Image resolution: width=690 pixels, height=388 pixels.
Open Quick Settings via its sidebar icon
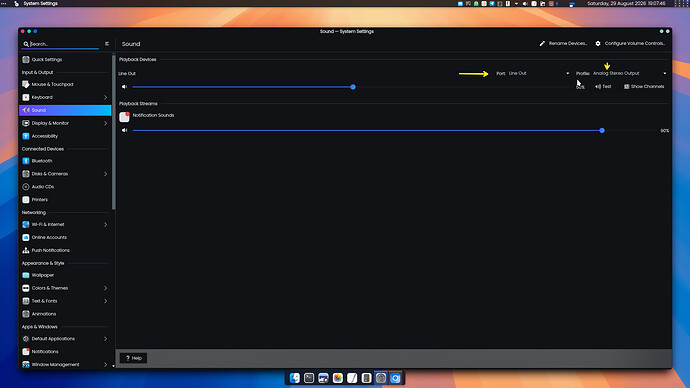(26, 59)
